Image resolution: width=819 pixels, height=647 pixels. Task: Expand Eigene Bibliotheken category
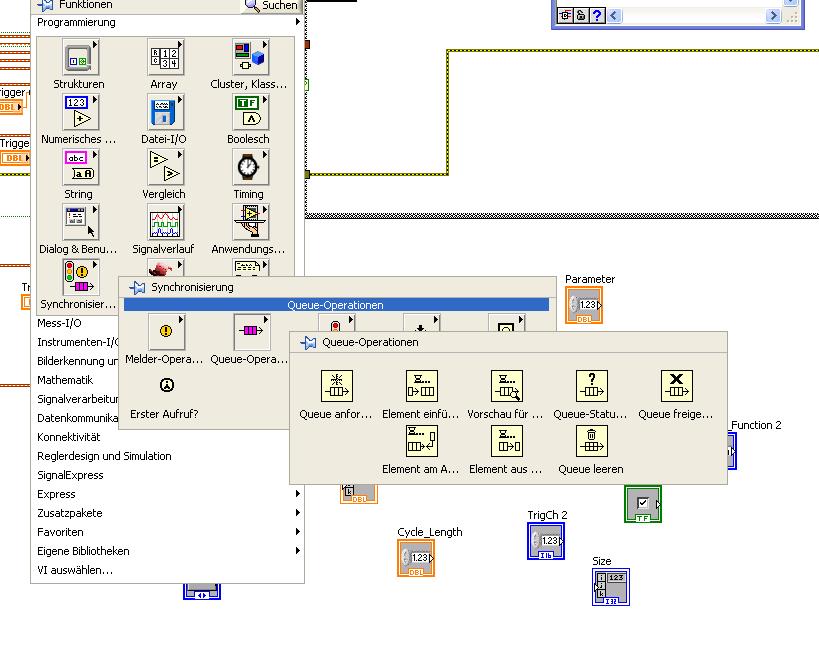(x=168, y=551)
